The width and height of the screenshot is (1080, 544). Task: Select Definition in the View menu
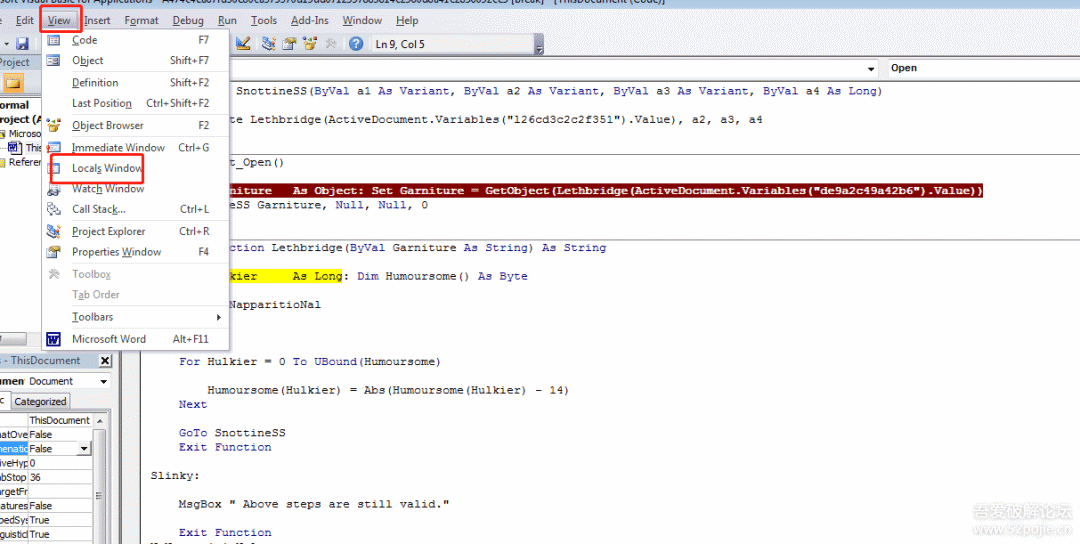[x=136, y=83]
